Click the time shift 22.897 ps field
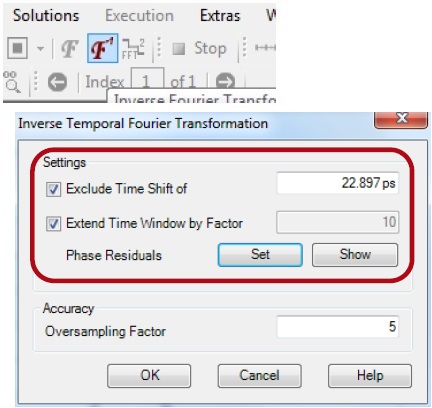 (x=338, y=183)
